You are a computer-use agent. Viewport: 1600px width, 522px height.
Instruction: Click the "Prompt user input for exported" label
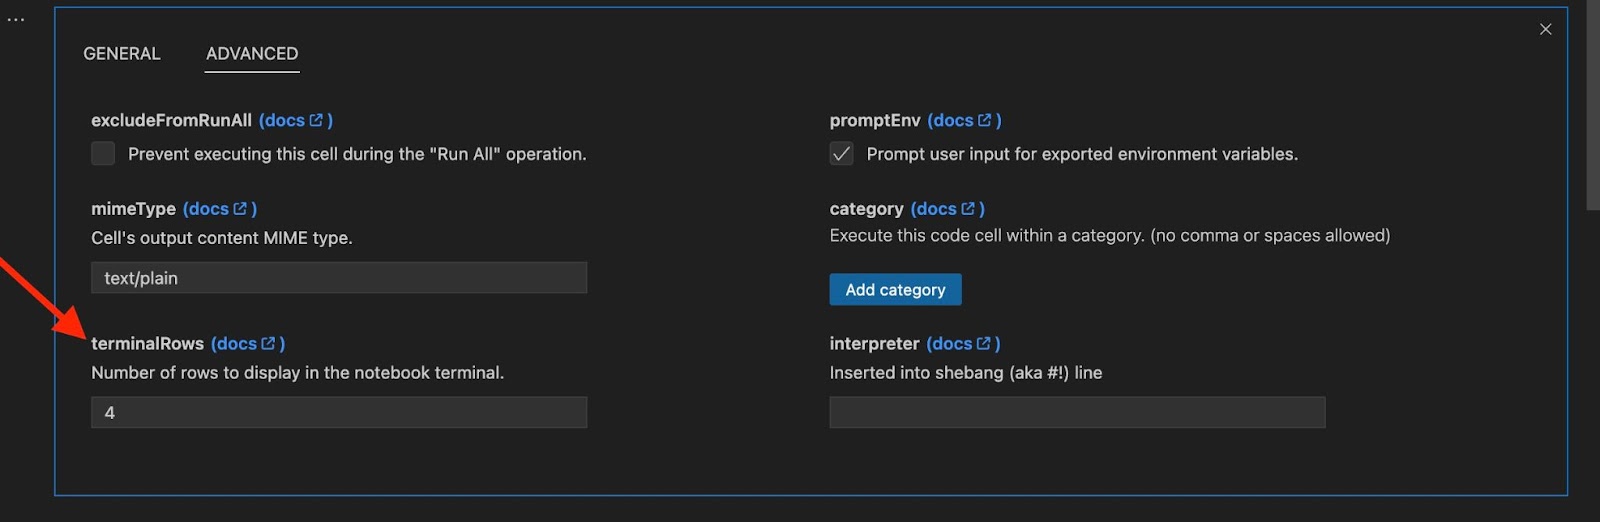click(1082, 154)
